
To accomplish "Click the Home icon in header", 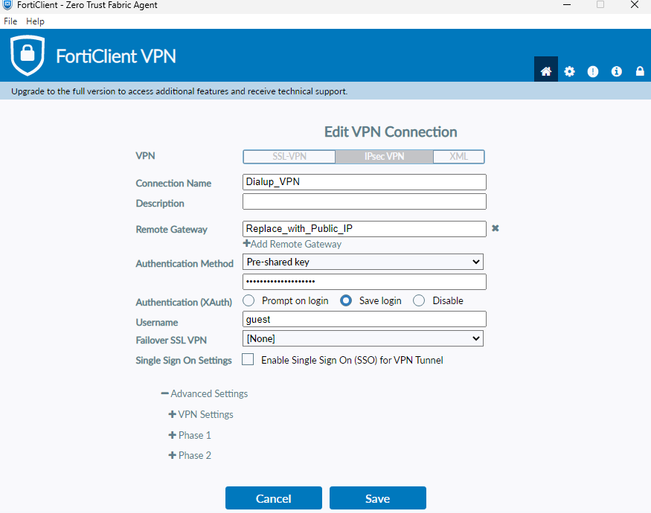I will [546, 72].
